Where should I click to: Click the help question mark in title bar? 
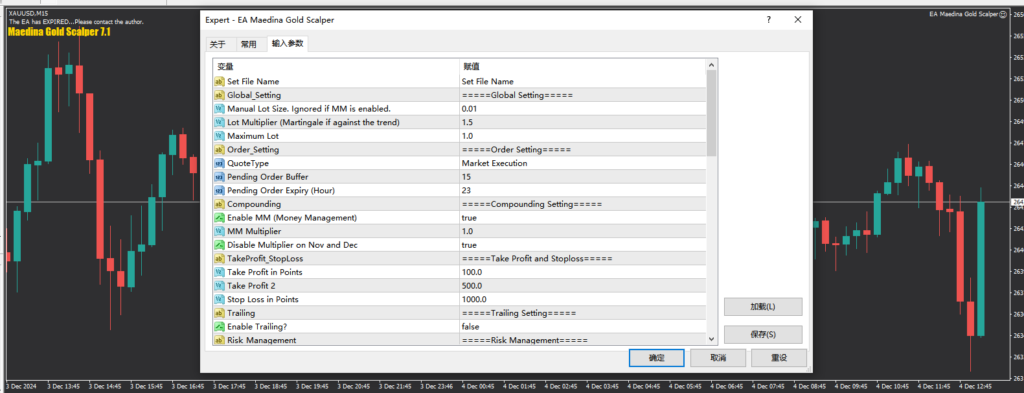[769, 20]
